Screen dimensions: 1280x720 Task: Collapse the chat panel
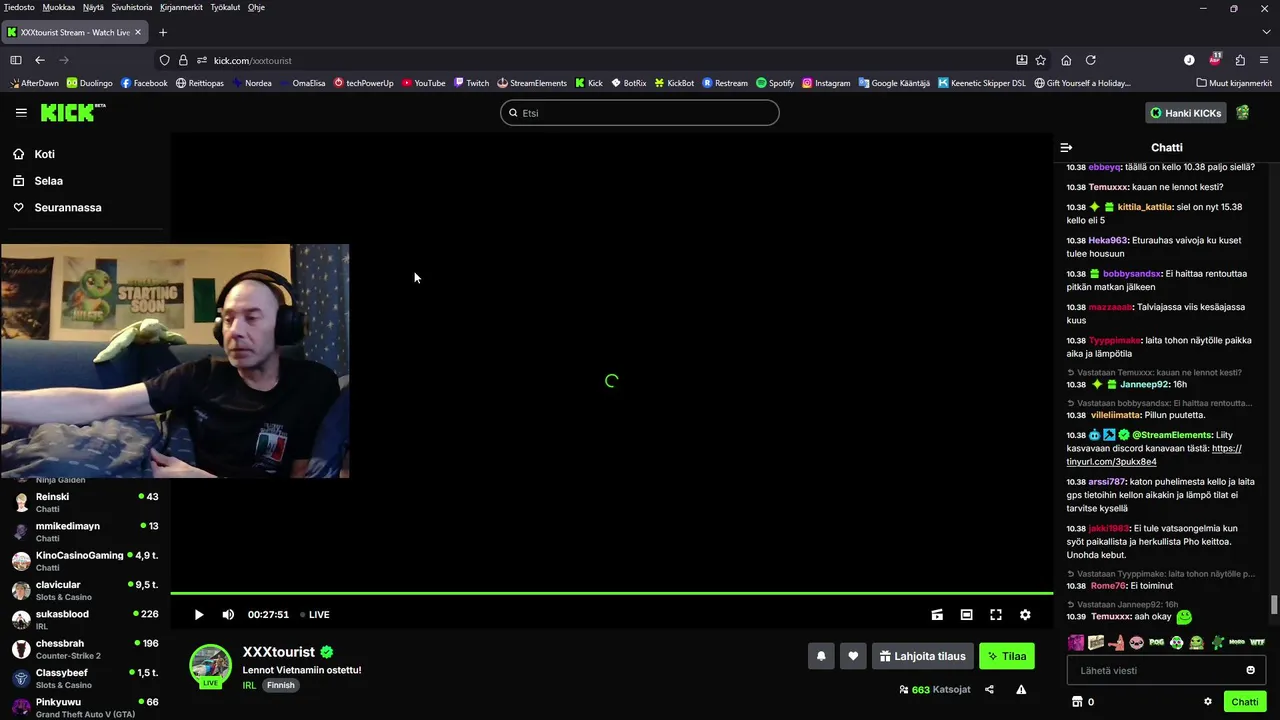(x=1066, y=147)
